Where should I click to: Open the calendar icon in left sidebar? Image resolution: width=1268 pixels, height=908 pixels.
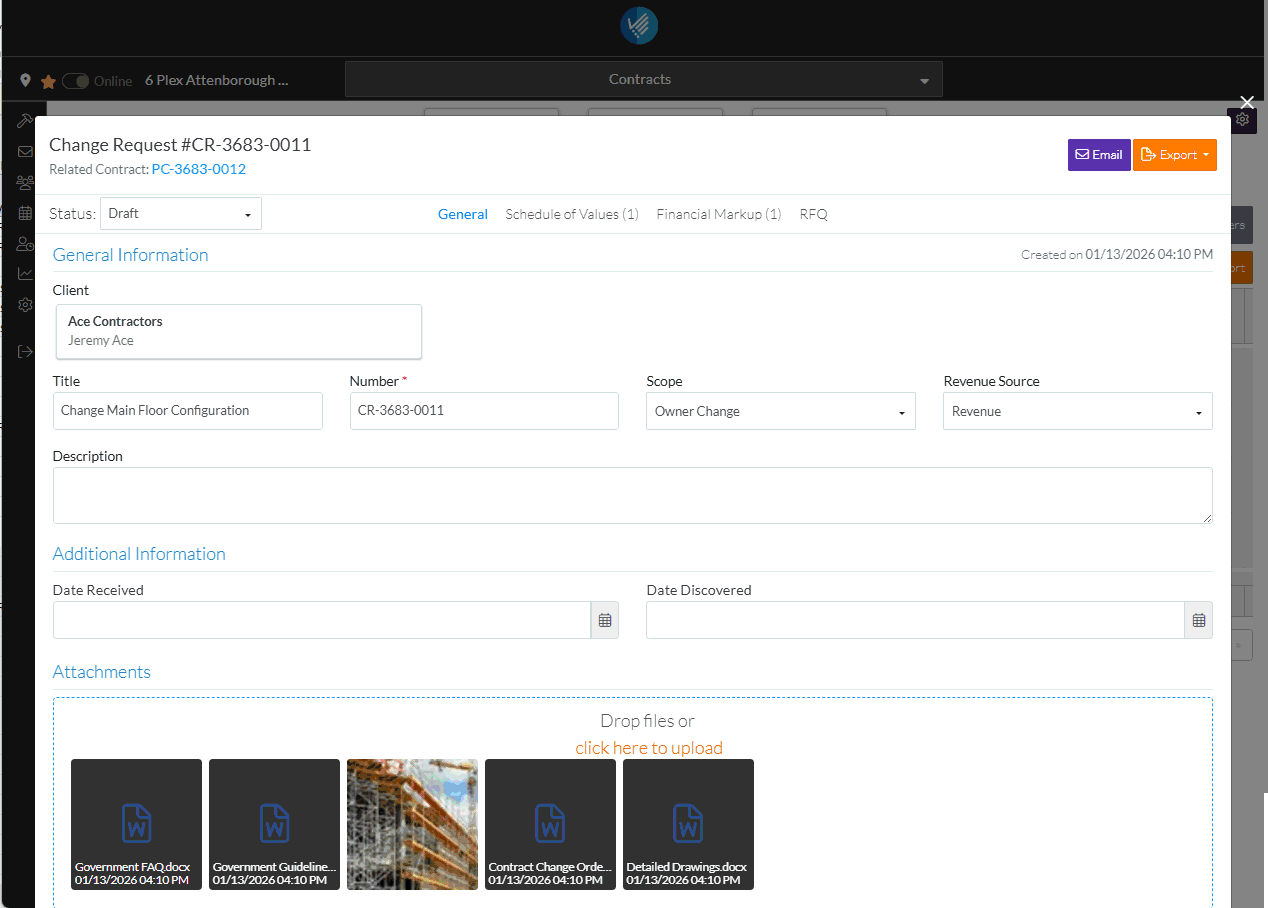tap(25, 213)
